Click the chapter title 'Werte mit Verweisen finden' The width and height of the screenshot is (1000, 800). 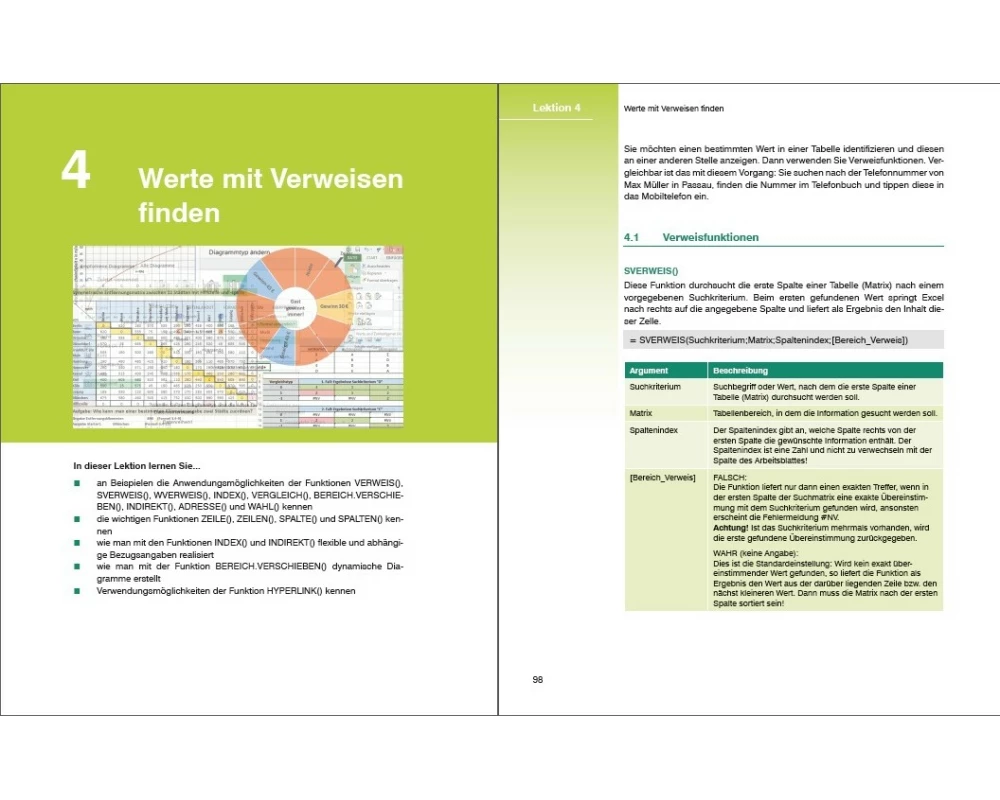[270, 195]
